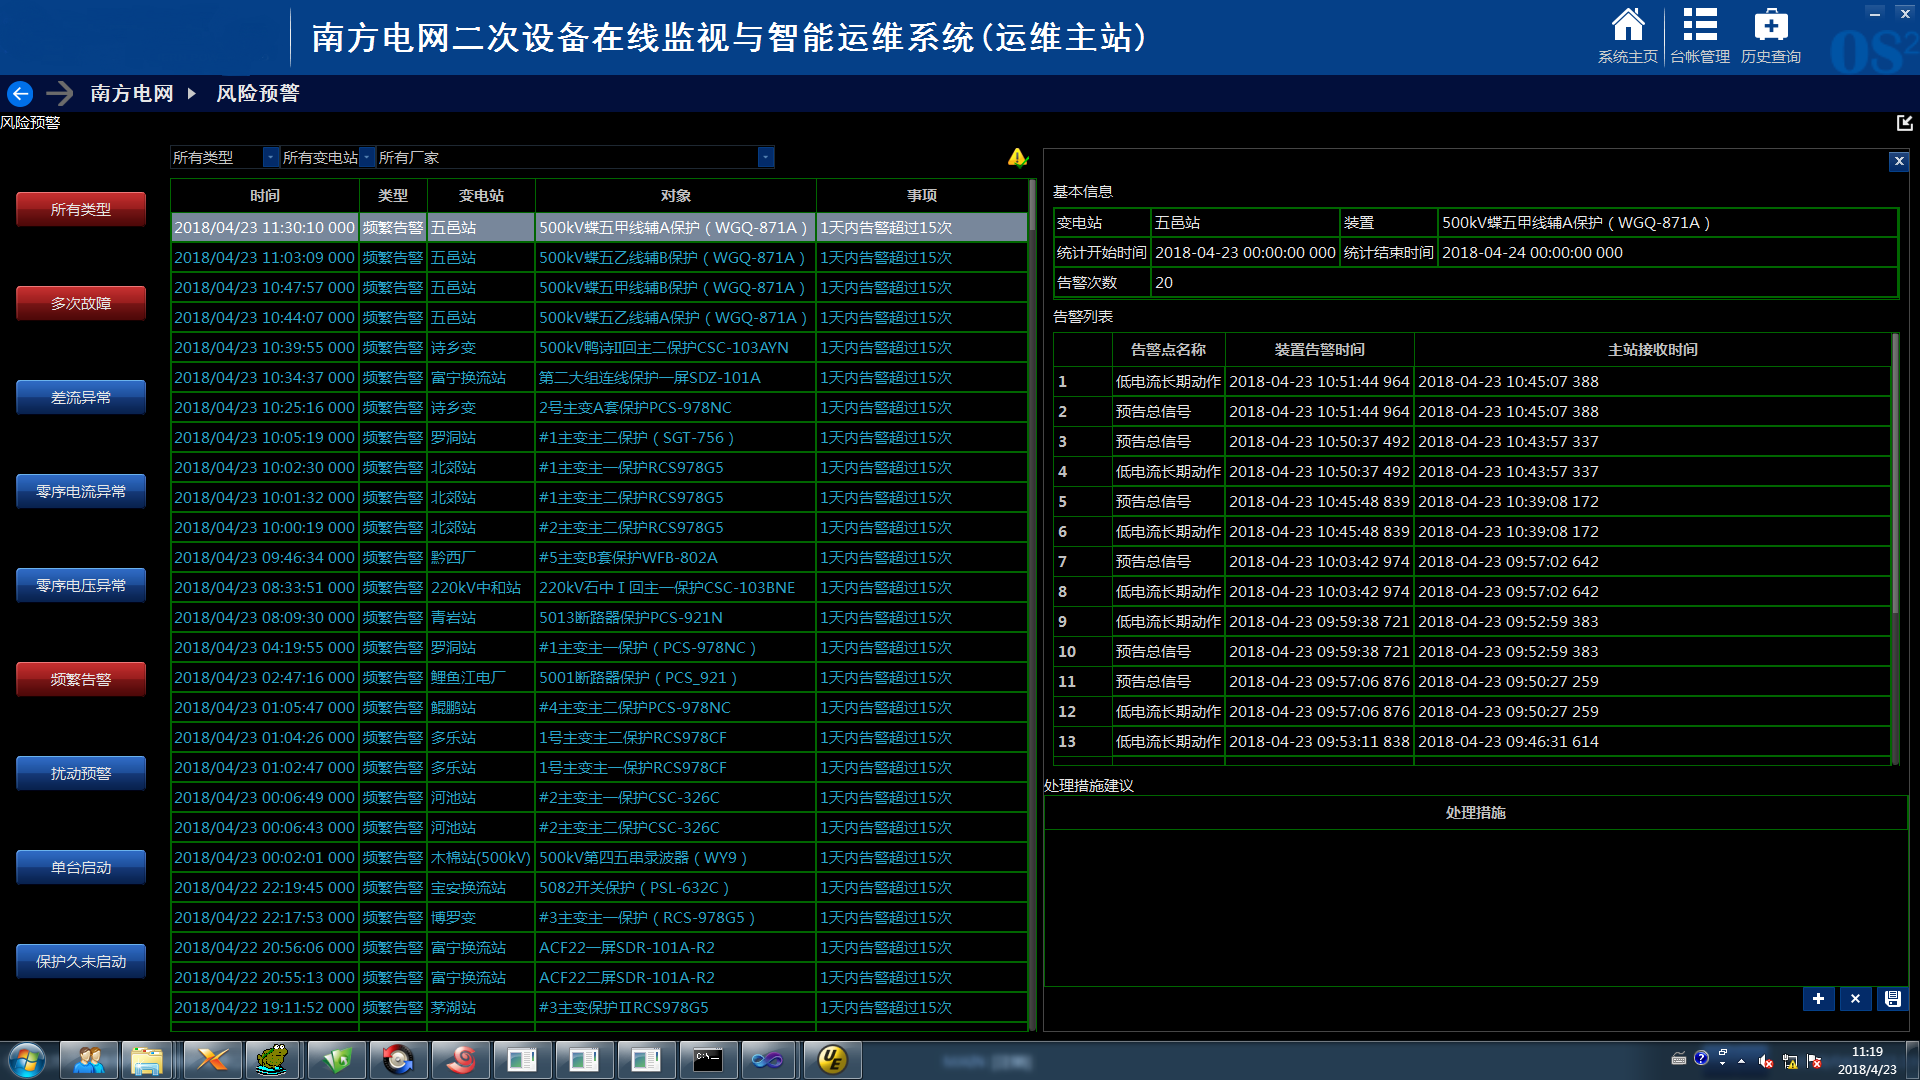This screenshot has height=1080, width=1920.
Task: Expand the 所有变电站 dropdown filter
Action: click(367, 157)
